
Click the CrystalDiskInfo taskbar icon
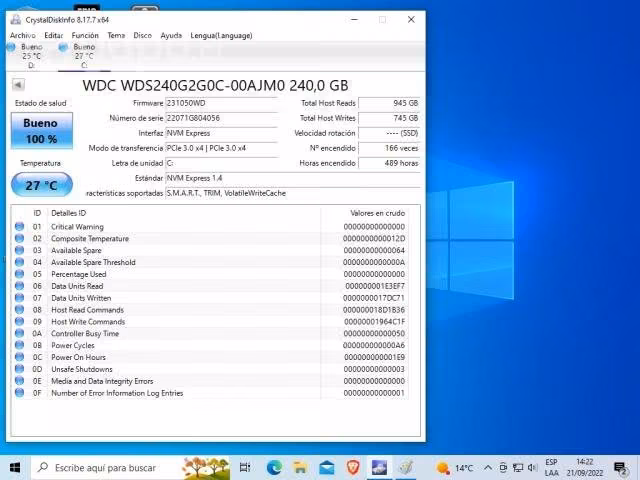click(x=379, y=468)
